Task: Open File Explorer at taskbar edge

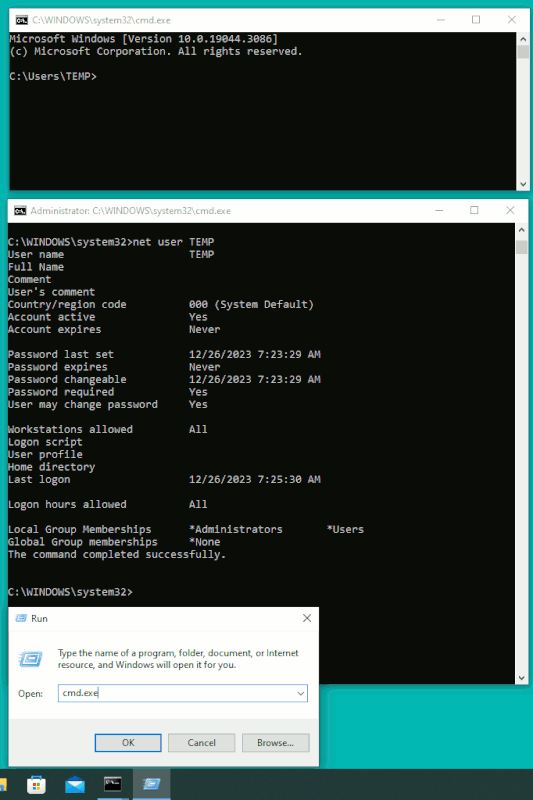Action: pyautogui.click(x=3, y=785)
